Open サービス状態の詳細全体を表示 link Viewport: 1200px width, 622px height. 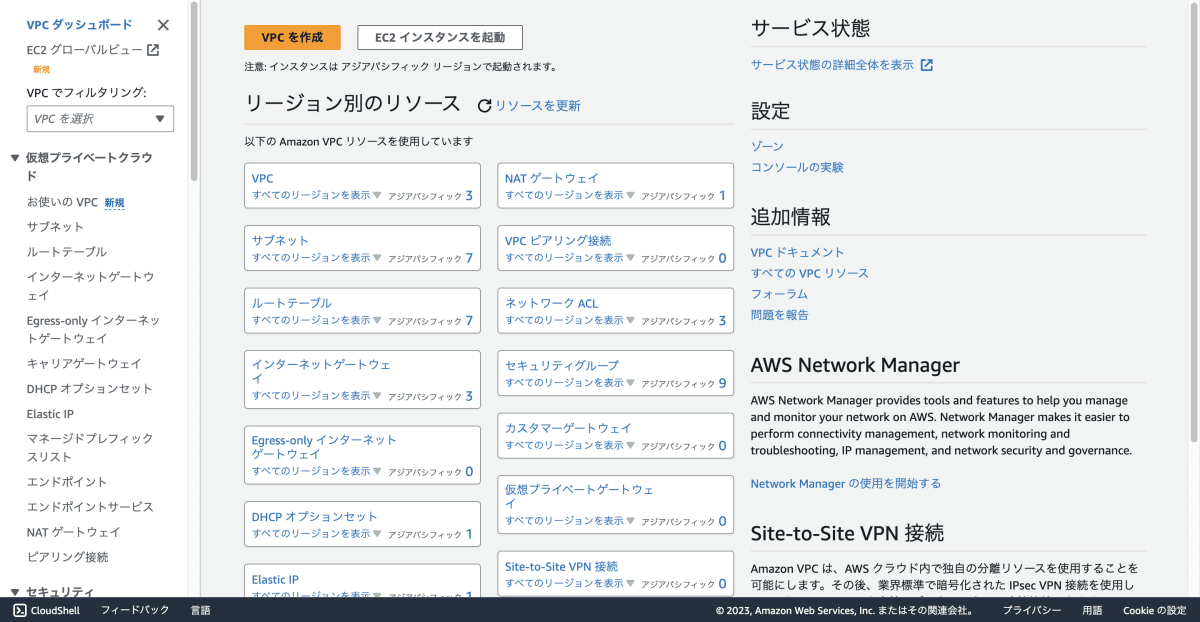click(x=832, y=65)
